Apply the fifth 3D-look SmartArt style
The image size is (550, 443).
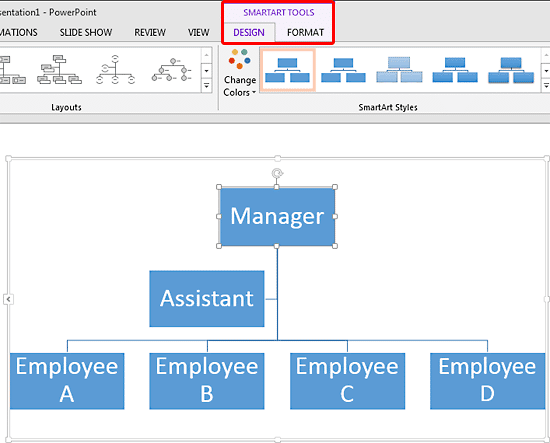coord(511,70)
